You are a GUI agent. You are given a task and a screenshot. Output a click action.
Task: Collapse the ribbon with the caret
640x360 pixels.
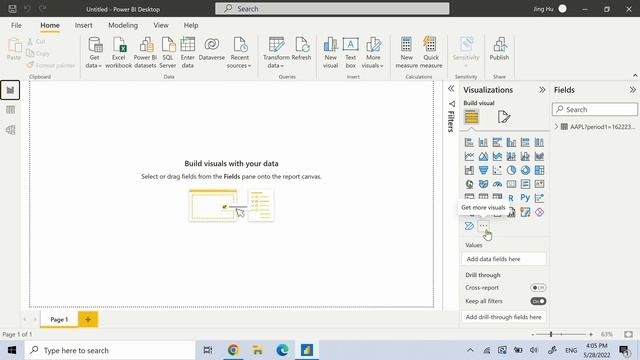pos(635,76)
